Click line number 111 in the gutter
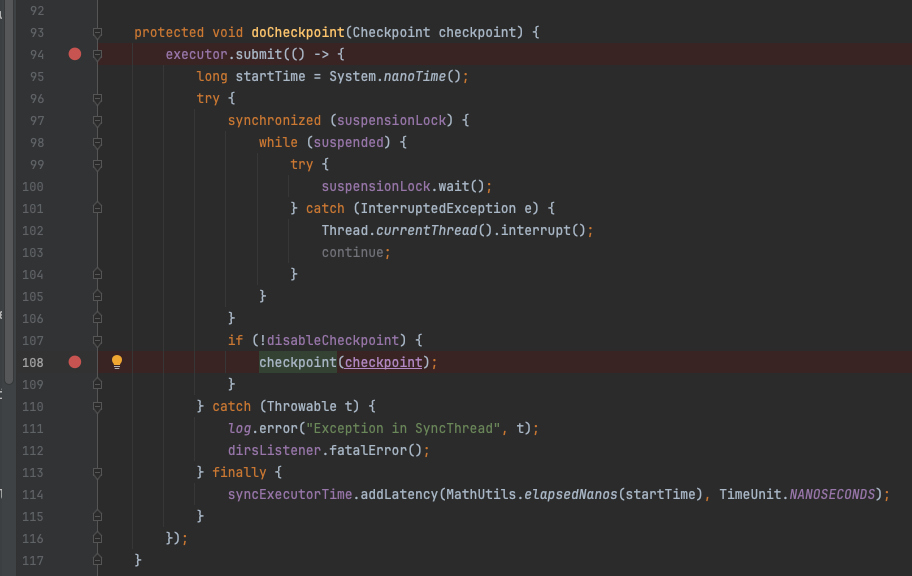Image resolution: width=912 pixels, height=576 pixels. tap(33, 429)
